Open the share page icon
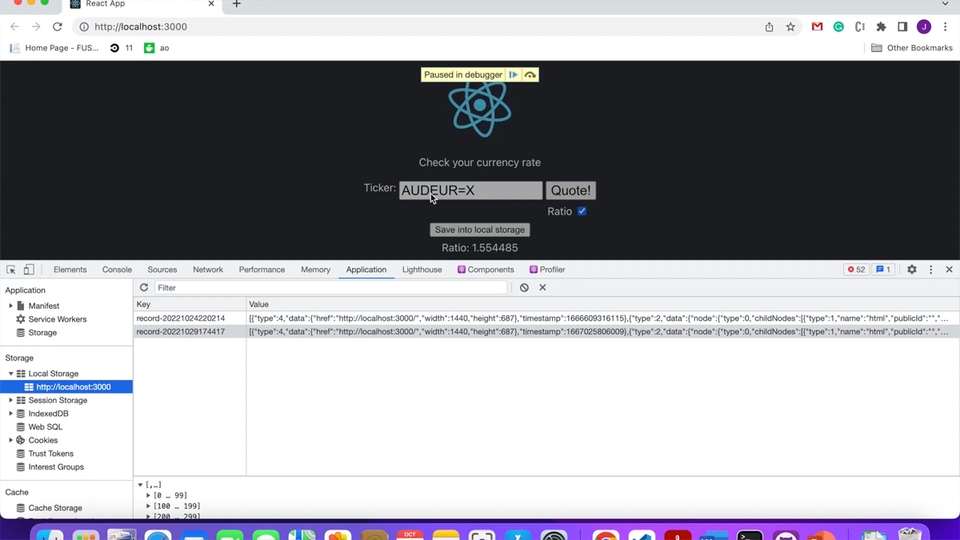 pos(769,26)
